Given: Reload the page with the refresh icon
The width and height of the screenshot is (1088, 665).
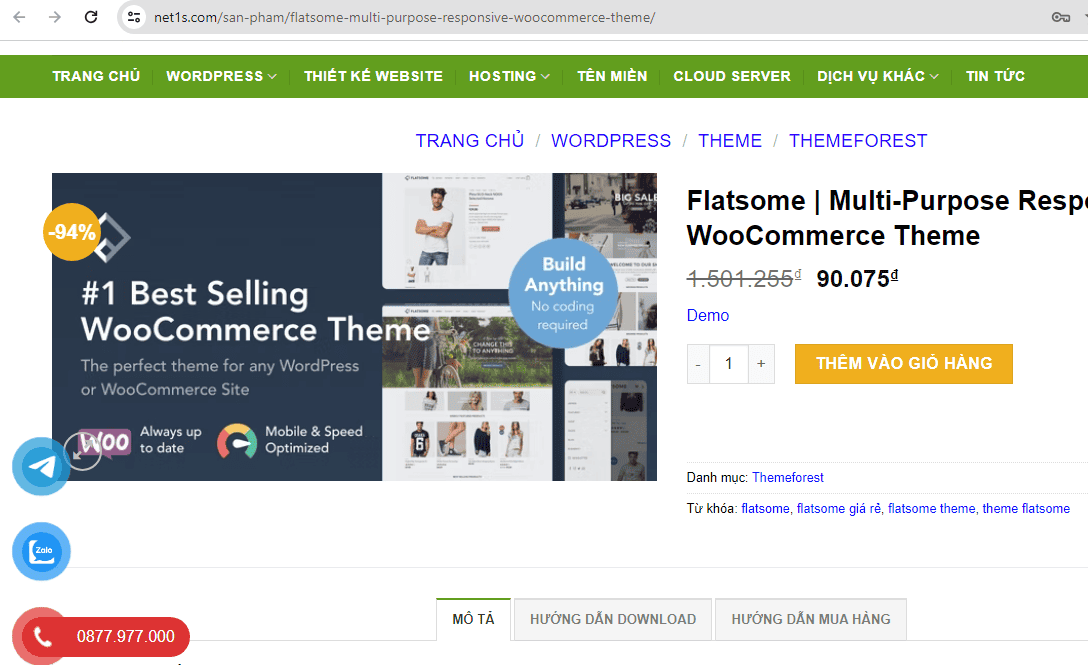Looking at the screenshot, I should pos(91,17).
